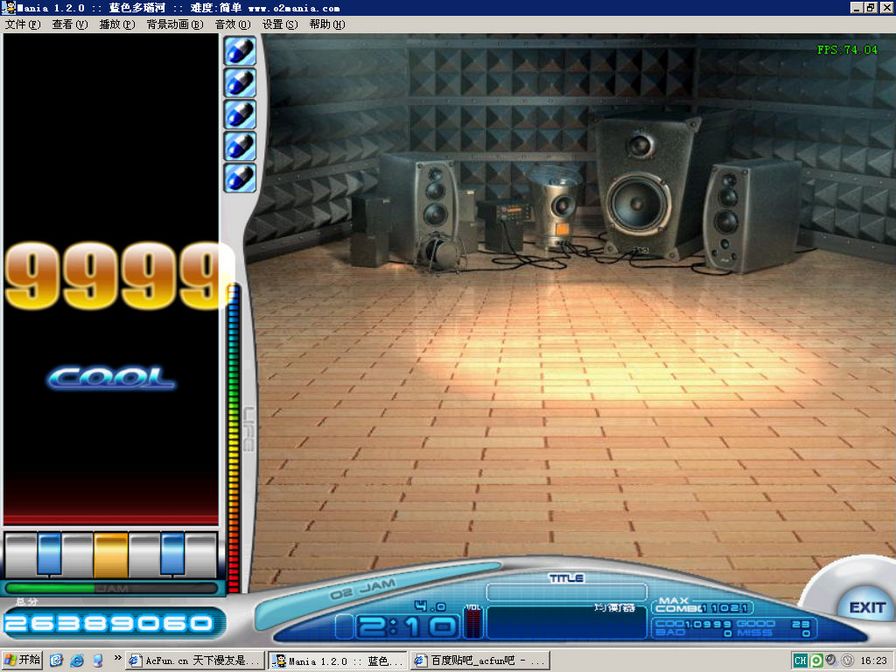This screenshot has width=896, height=672.
Task: Click the O2 JAM logo text
Action: [x=362, y=590]
